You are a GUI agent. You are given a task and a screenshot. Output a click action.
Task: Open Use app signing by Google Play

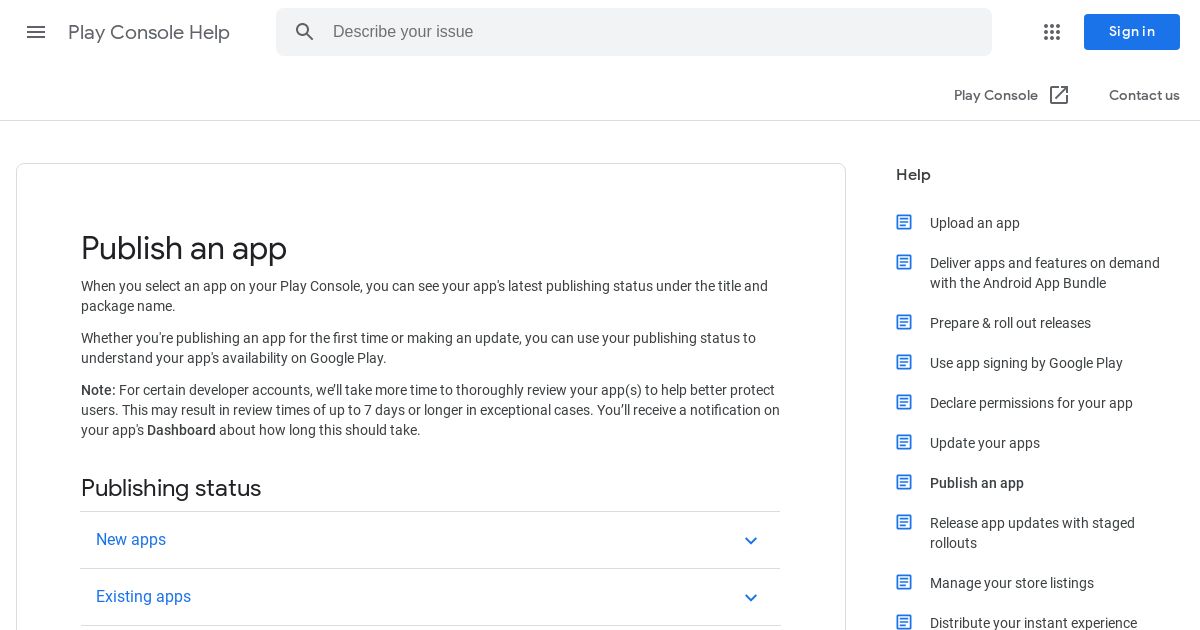(1026, 363)
